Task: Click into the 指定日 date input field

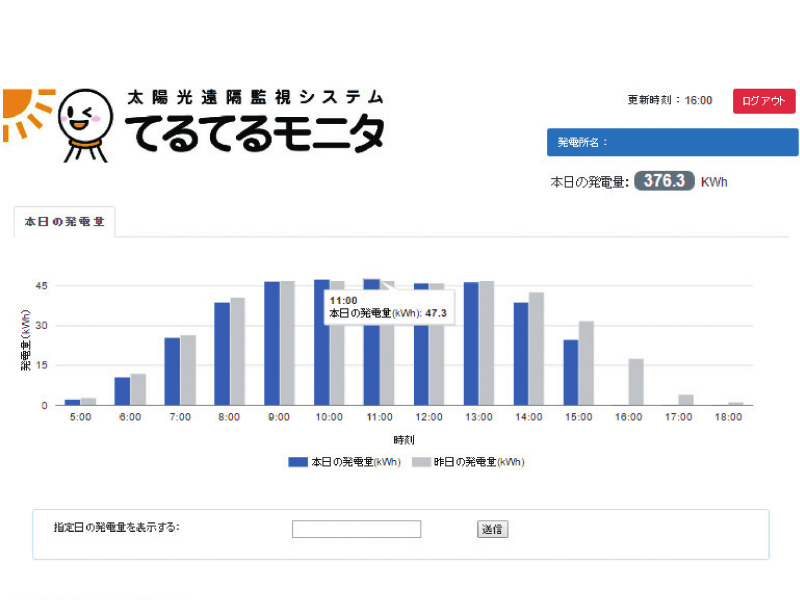Action: point(356,529)
